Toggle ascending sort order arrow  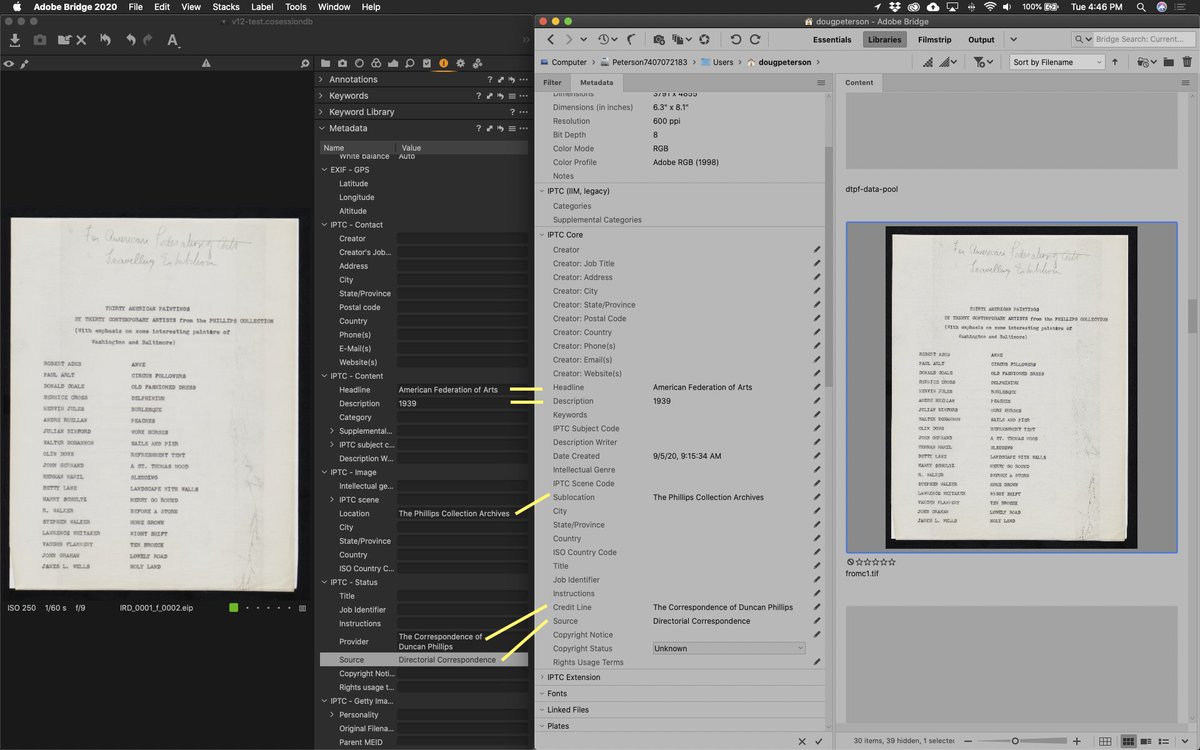1115,61
